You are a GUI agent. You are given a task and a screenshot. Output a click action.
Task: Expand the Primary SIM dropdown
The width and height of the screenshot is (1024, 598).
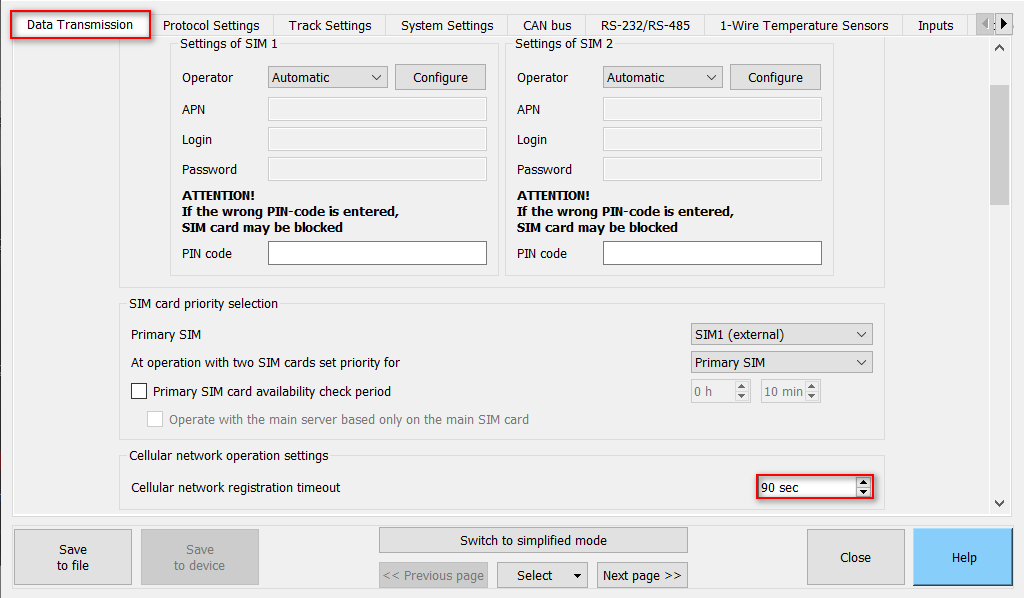(781, 335)
